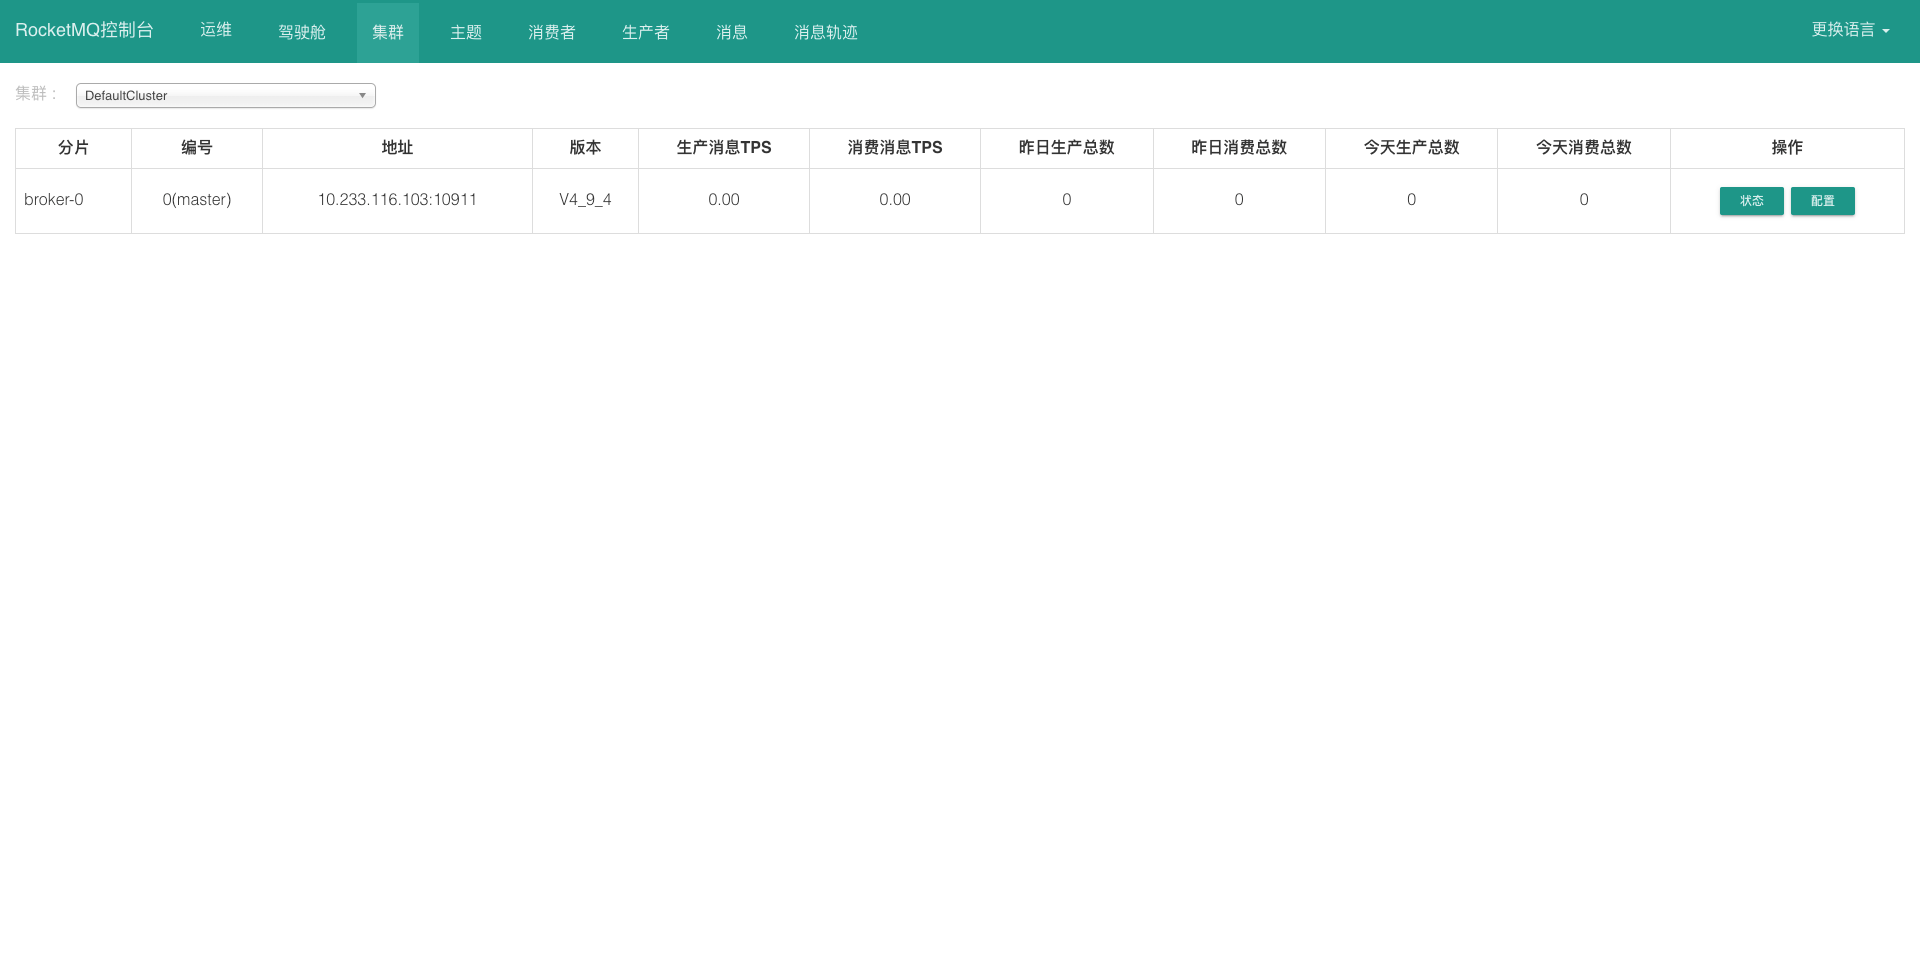Click the 0.00 value under 消费消息TPS

[x=895, y=200]
